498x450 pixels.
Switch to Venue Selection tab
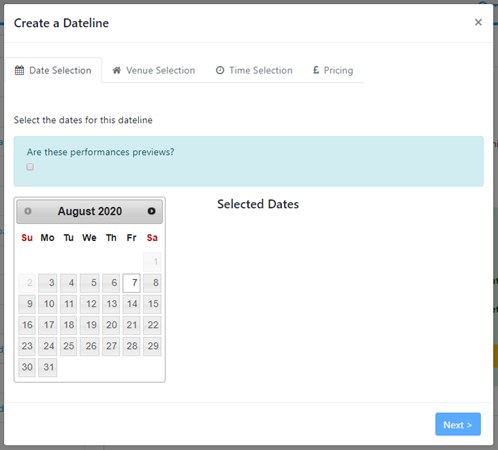(154, 70)
